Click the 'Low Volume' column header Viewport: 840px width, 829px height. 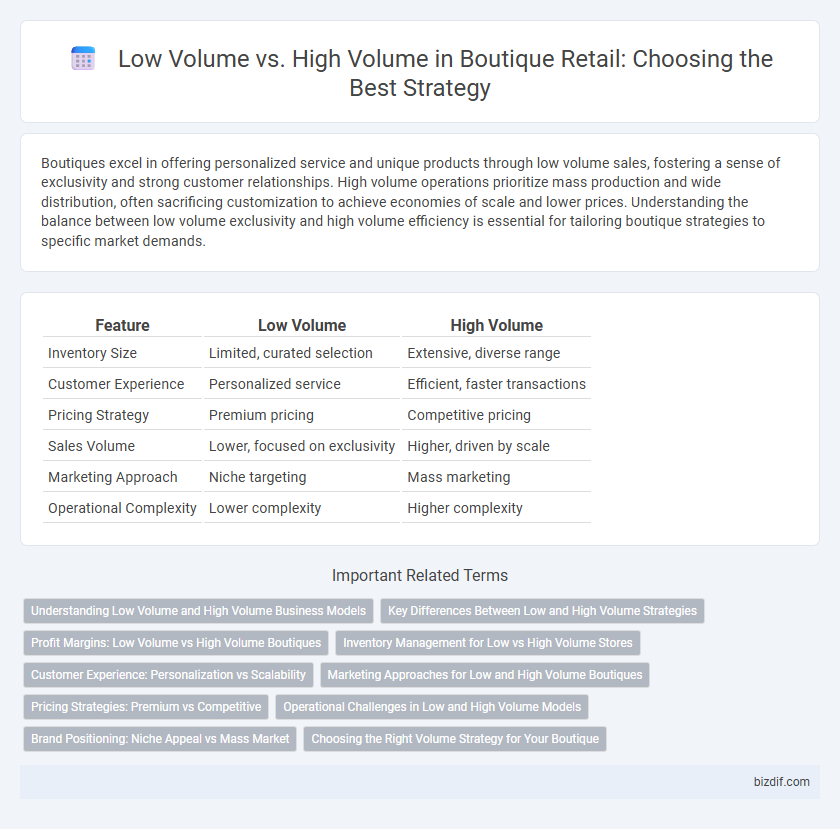pyautogui.click(x=302, y=325)
